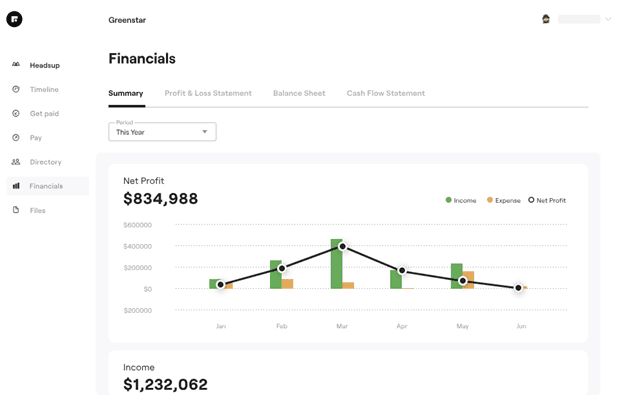The width and height of the screenshot is (624, 395).
Task: Open the Pay section
Action: pos(36,138)
